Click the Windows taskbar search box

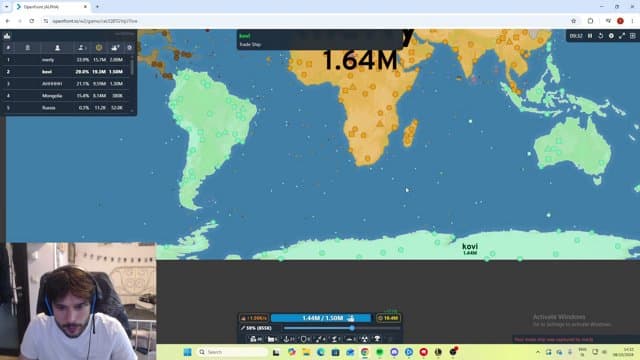pyautogui.click(x=232, y=352)
